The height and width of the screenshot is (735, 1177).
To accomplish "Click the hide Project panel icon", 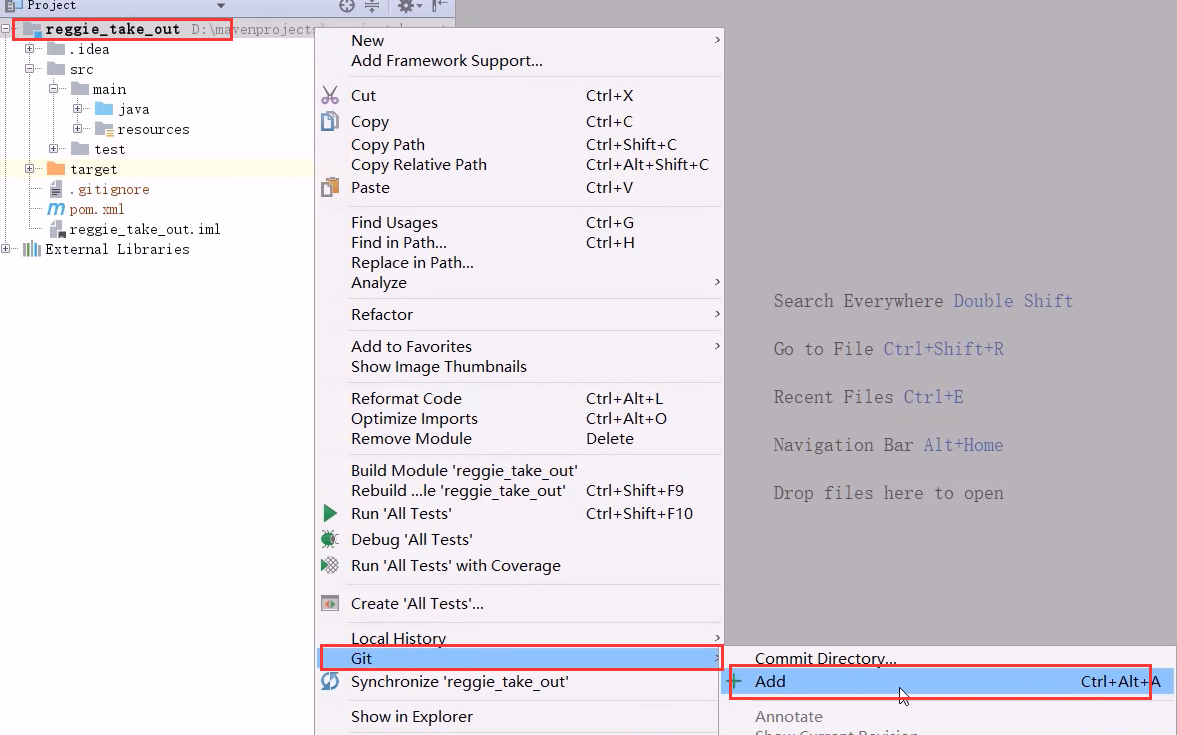I will (438, 6).
